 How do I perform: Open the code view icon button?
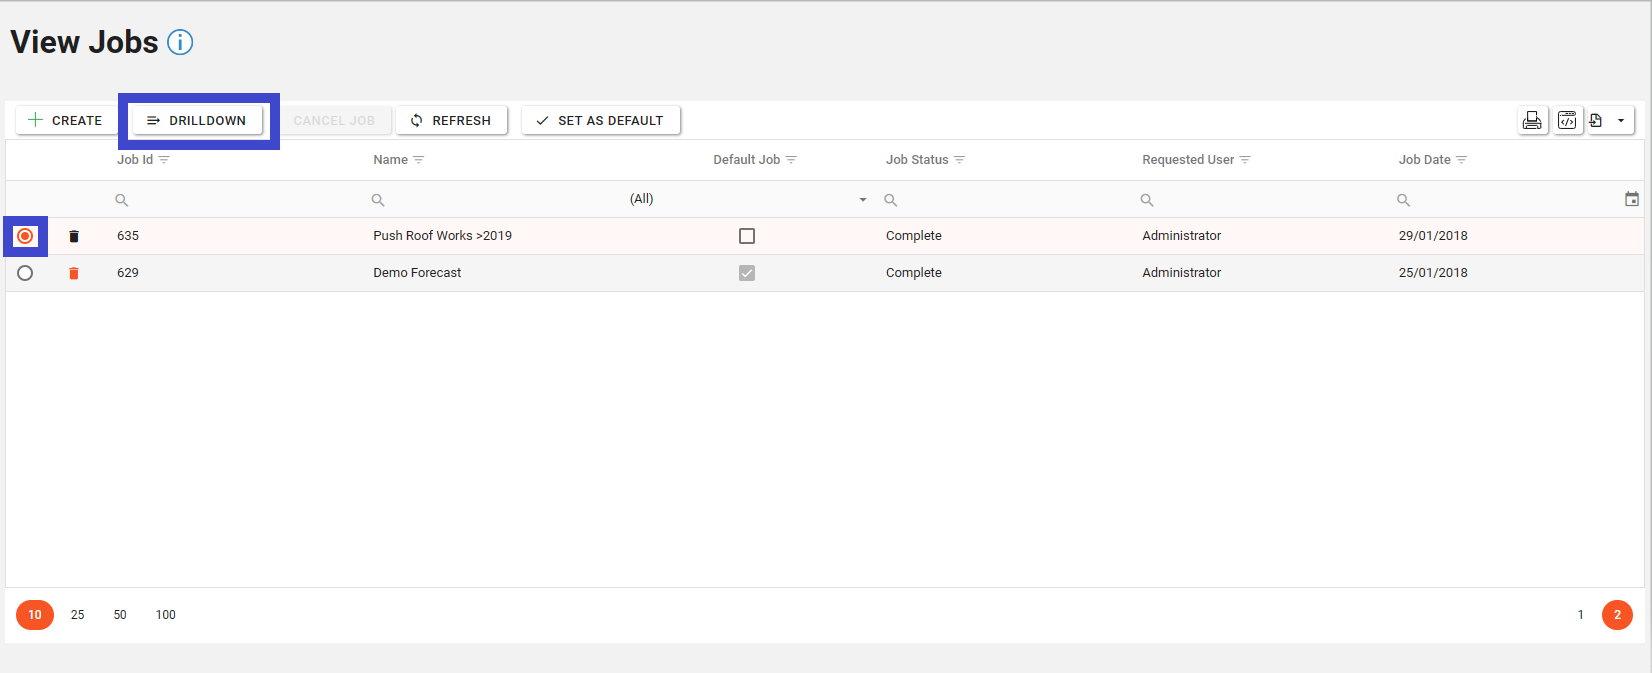tap(1567, 120)
